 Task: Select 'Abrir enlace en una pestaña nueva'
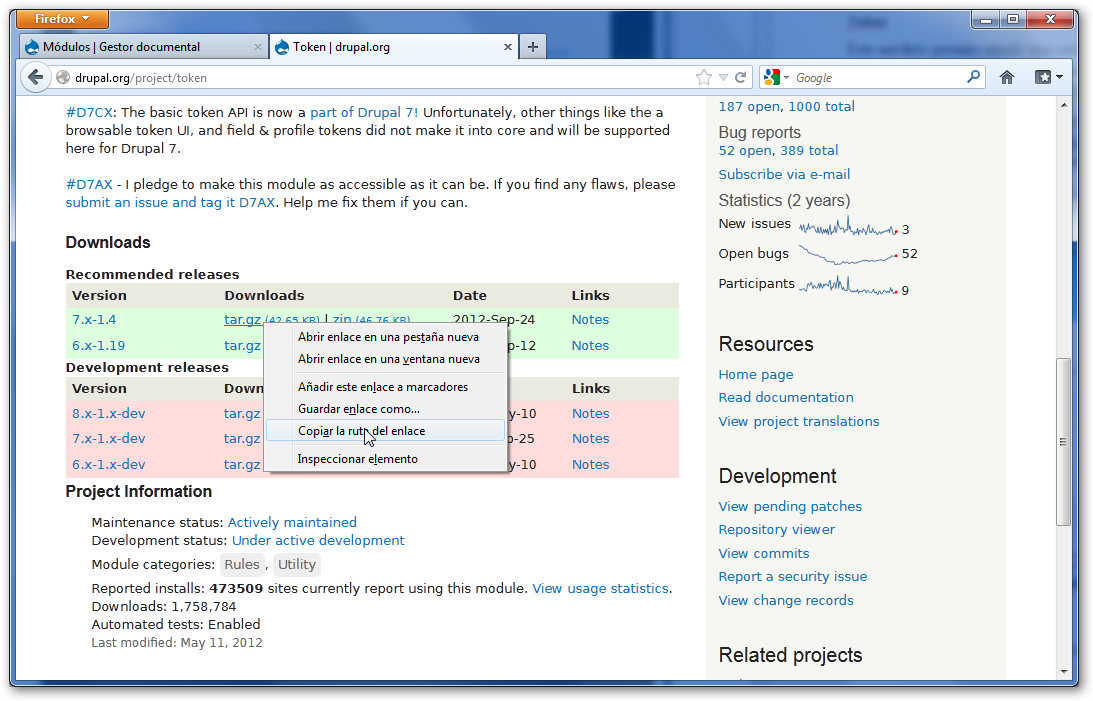click(x=388, y=337)
